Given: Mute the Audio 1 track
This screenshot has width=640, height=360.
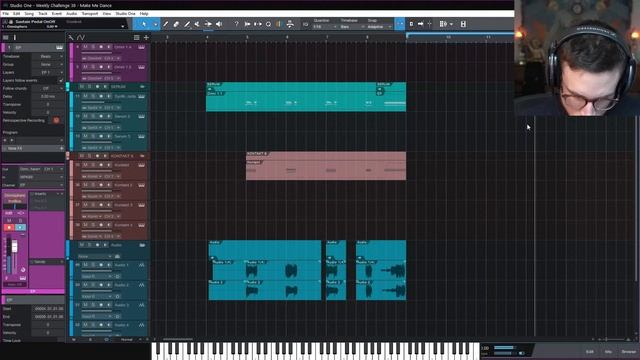Looking at the screenshot, I should tap(85, 265).
